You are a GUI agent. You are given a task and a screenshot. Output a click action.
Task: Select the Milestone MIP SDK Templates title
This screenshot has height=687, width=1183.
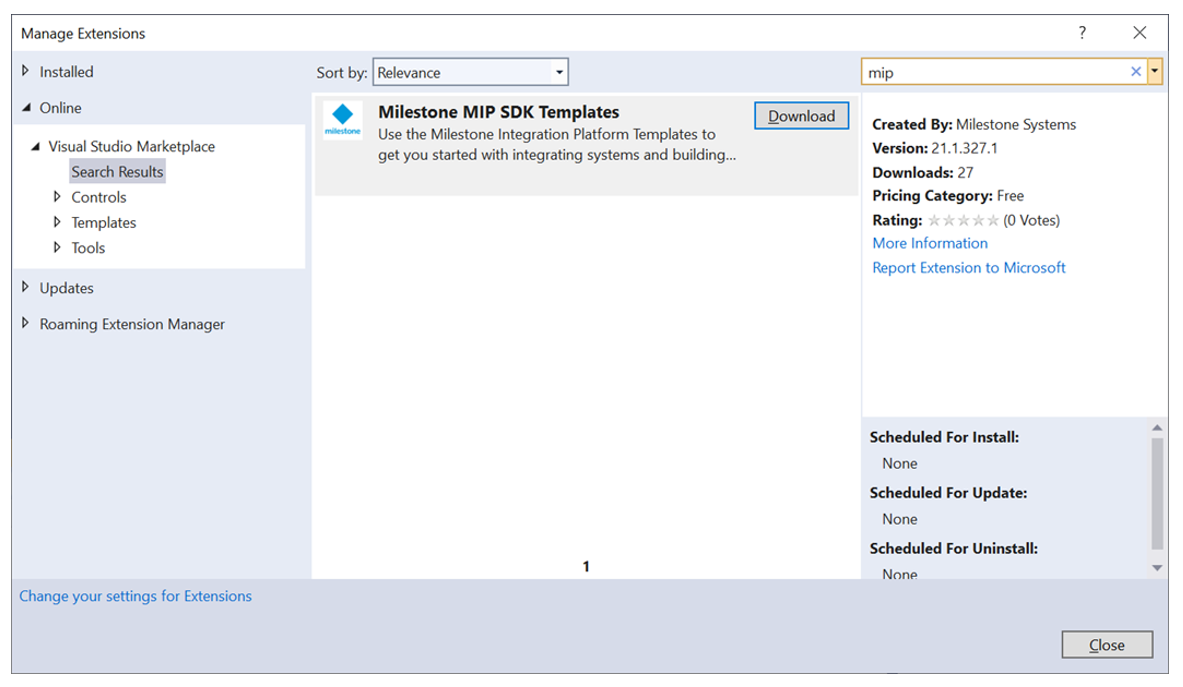click(x=499, y=112)
